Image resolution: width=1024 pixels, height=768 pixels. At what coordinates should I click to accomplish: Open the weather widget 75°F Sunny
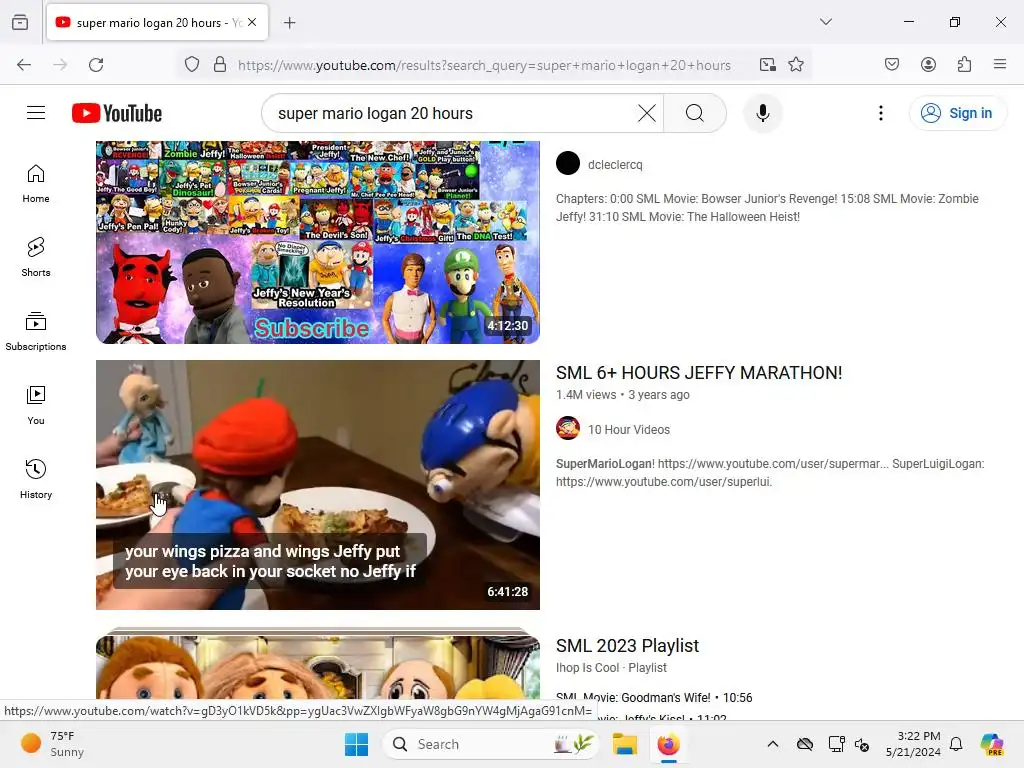pos(52,744)
